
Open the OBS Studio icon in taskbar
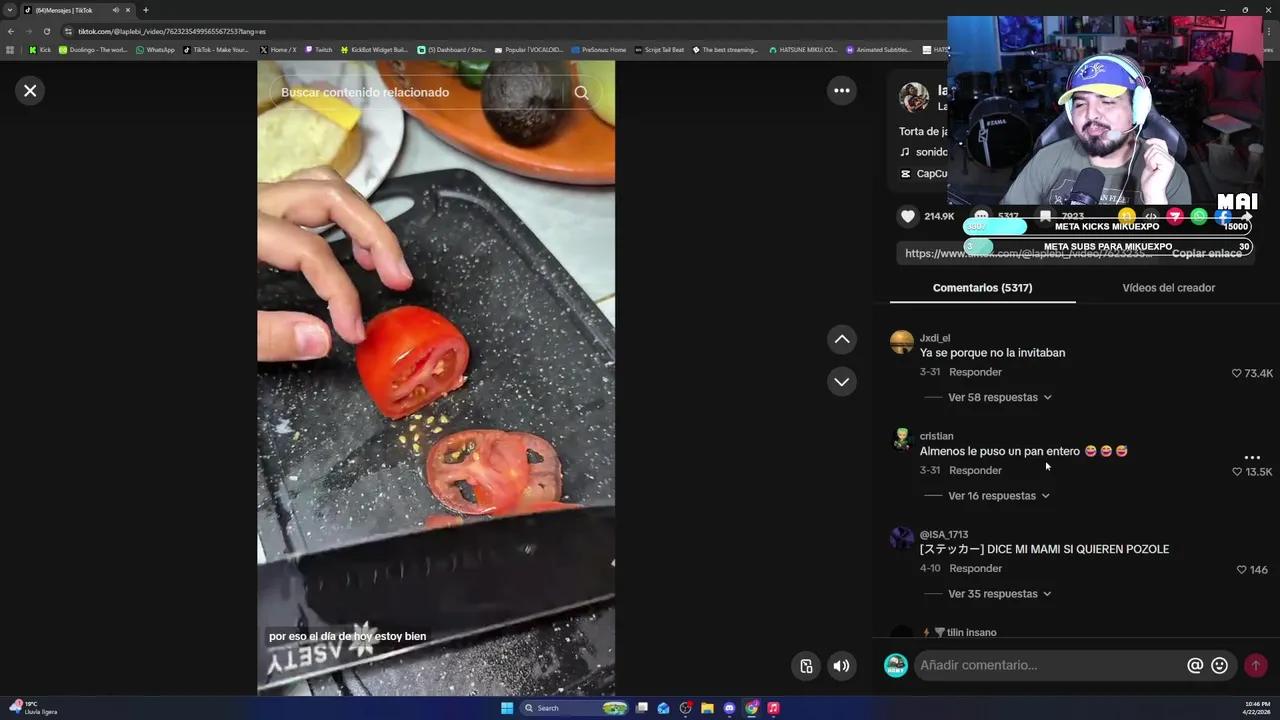point(685,708)
